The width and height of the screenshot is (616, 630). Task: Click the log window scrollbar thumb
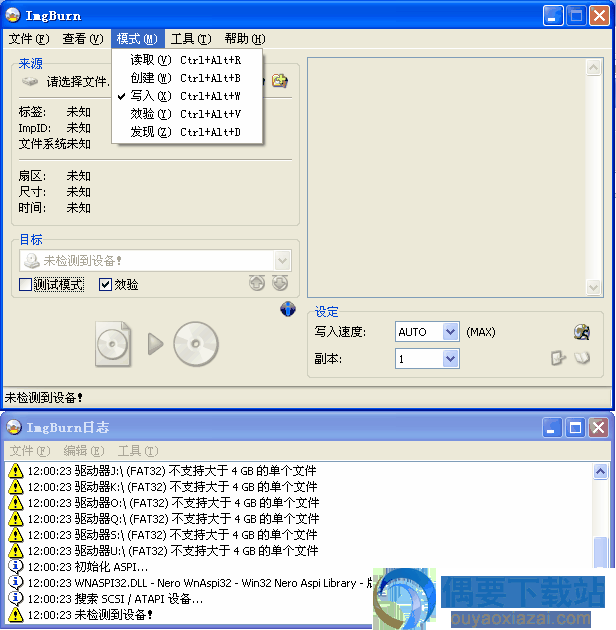point(600,552)
